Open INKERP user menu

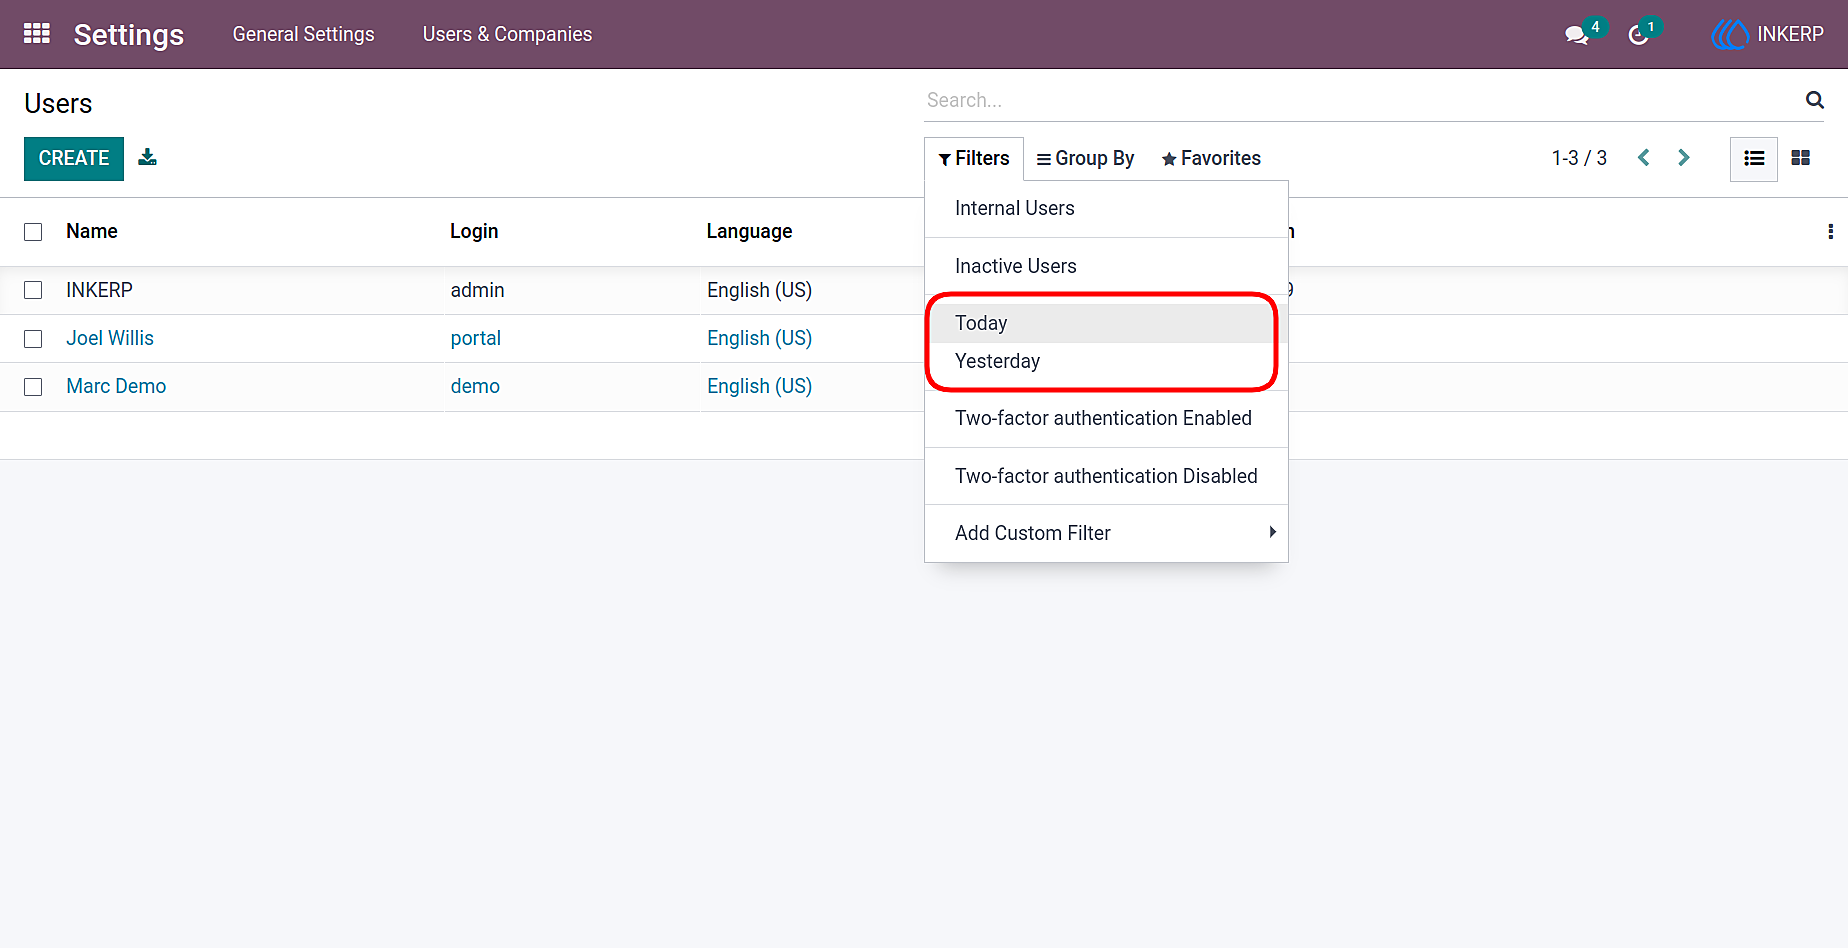(x=1768, y=34)
